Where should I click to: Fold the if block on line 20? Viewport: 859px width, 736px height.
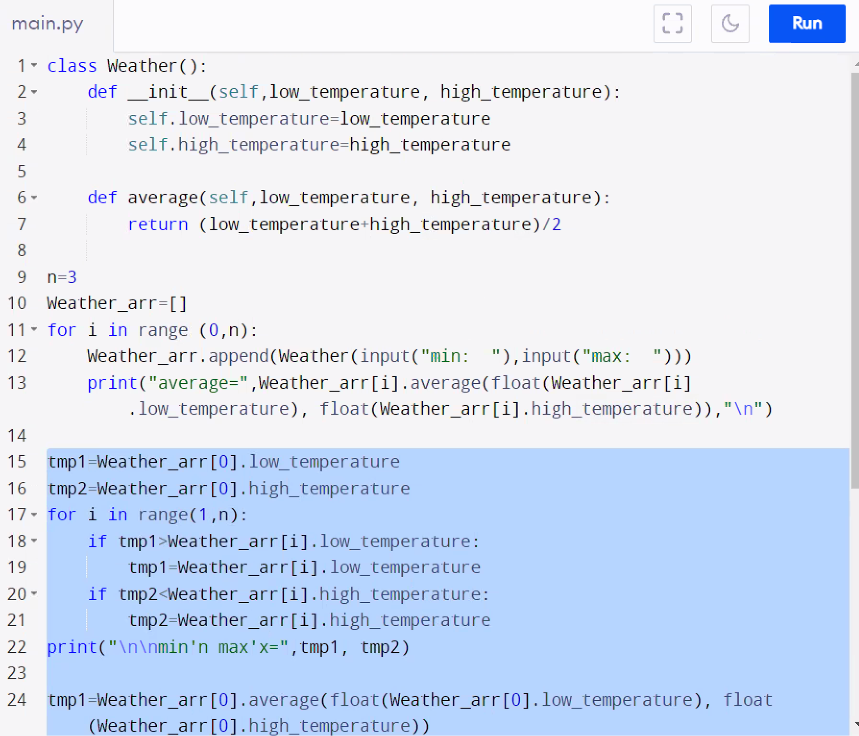[x=31, y=593]
